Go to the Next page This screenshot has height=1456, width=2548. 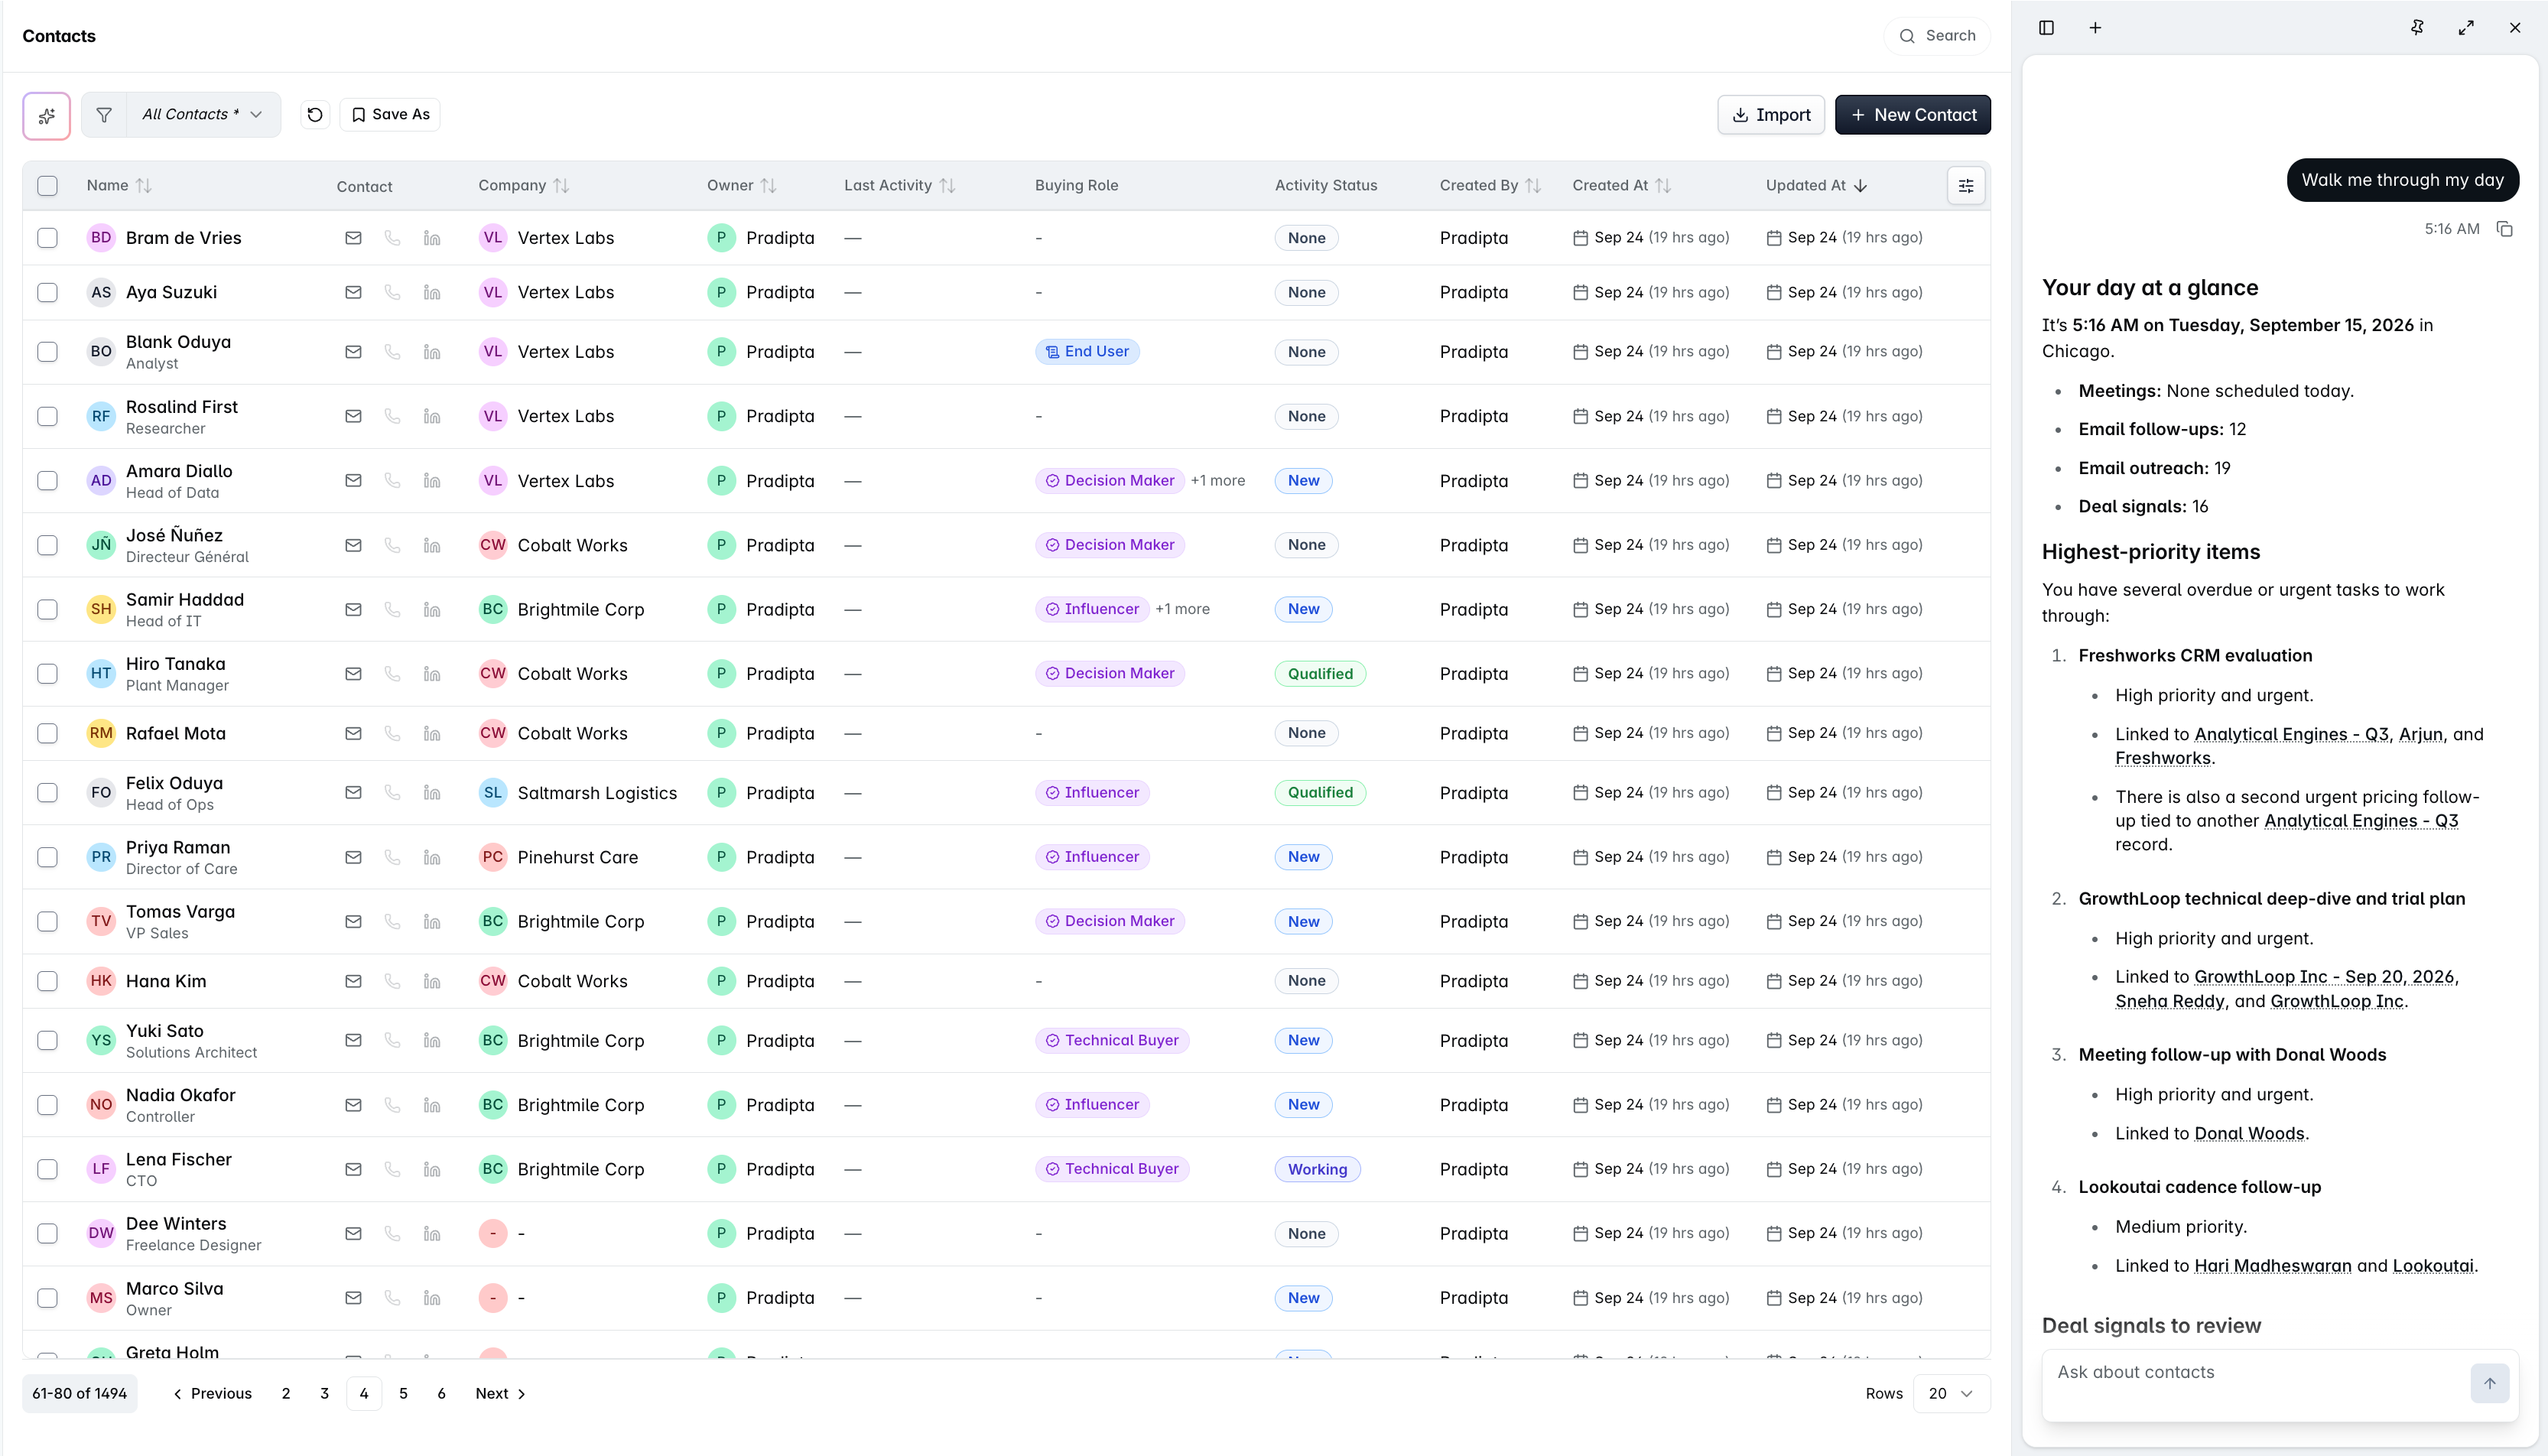[x=500, y=1394]
